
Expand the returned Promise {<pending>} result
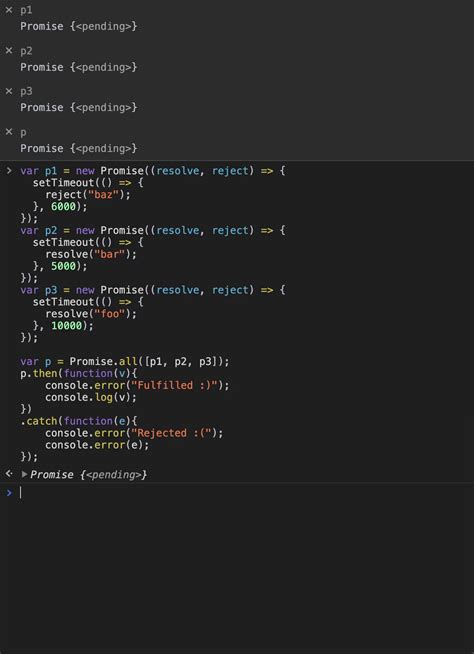pyautogui.click(x=24, y=474)
